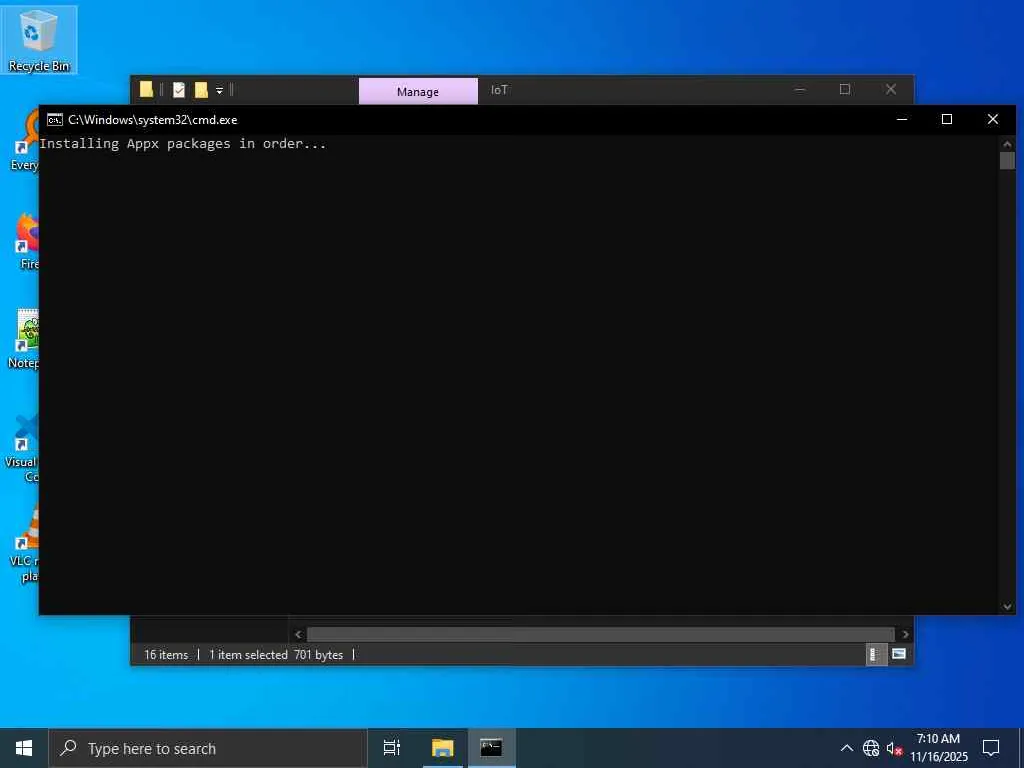This screenshot has height=768, width=1024.
Task: Click the Command Prompt taskbar icon
Action: (491, 748)
